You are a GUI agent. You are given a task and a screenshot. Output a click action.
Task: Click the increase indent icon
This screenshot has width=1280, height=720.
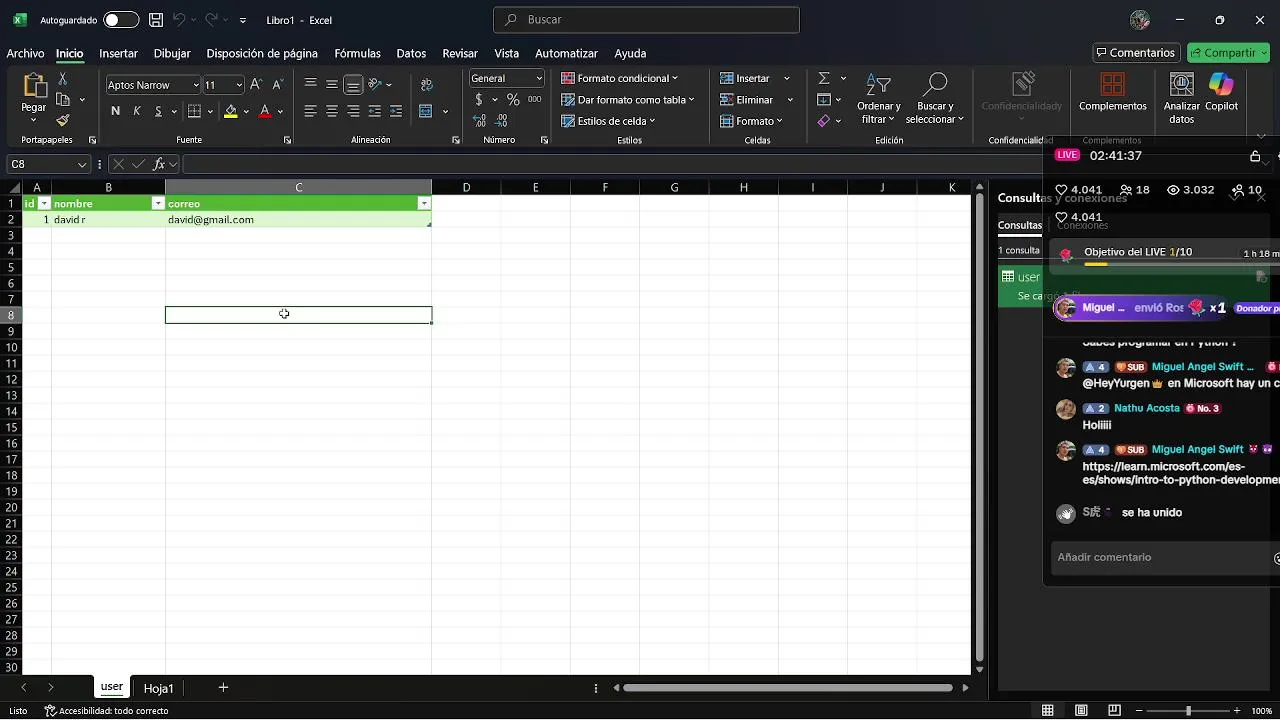pos(396,111)
